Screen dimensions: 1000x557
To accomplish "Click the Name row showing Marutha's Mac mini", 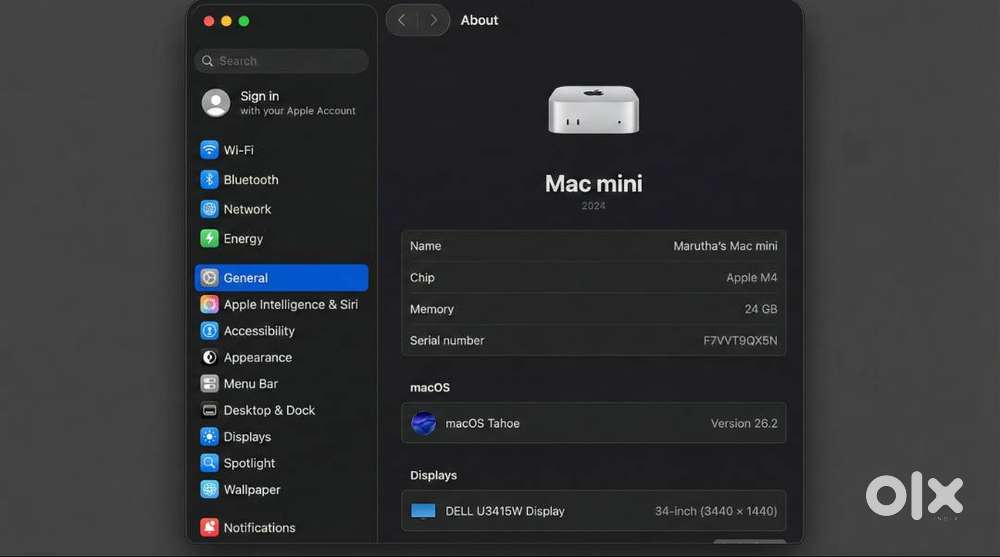I will [x=593, y=246].
